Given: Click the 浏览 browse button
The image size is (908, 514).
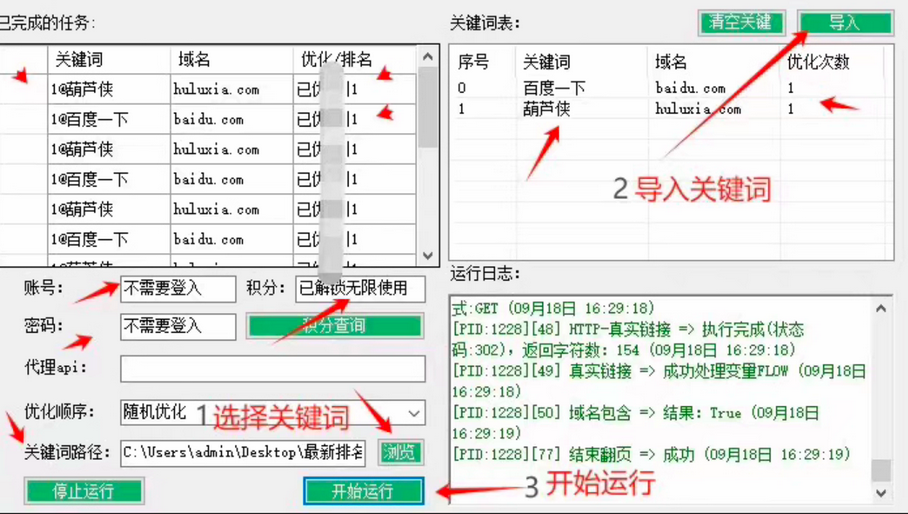Looking at the screenshot, I should 400,453.
